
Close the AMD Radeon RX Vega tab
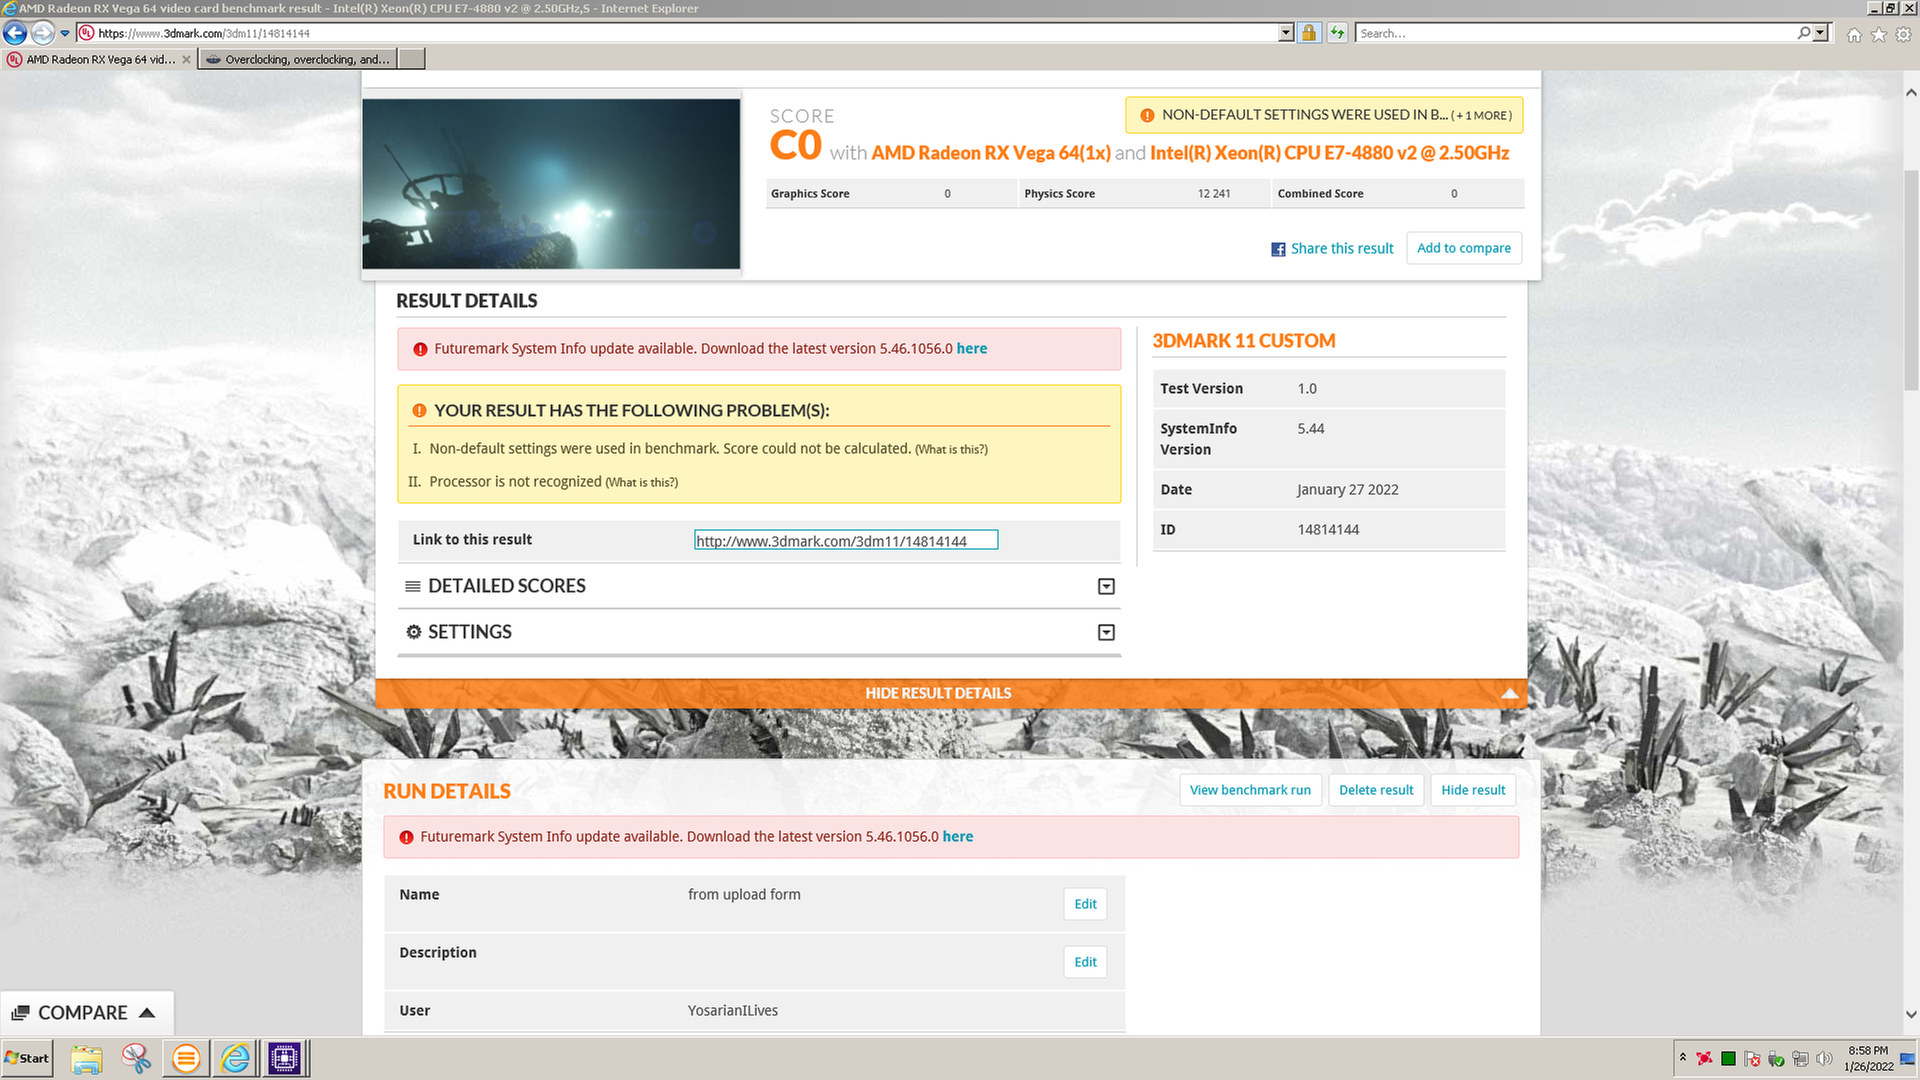coord(186,59)
